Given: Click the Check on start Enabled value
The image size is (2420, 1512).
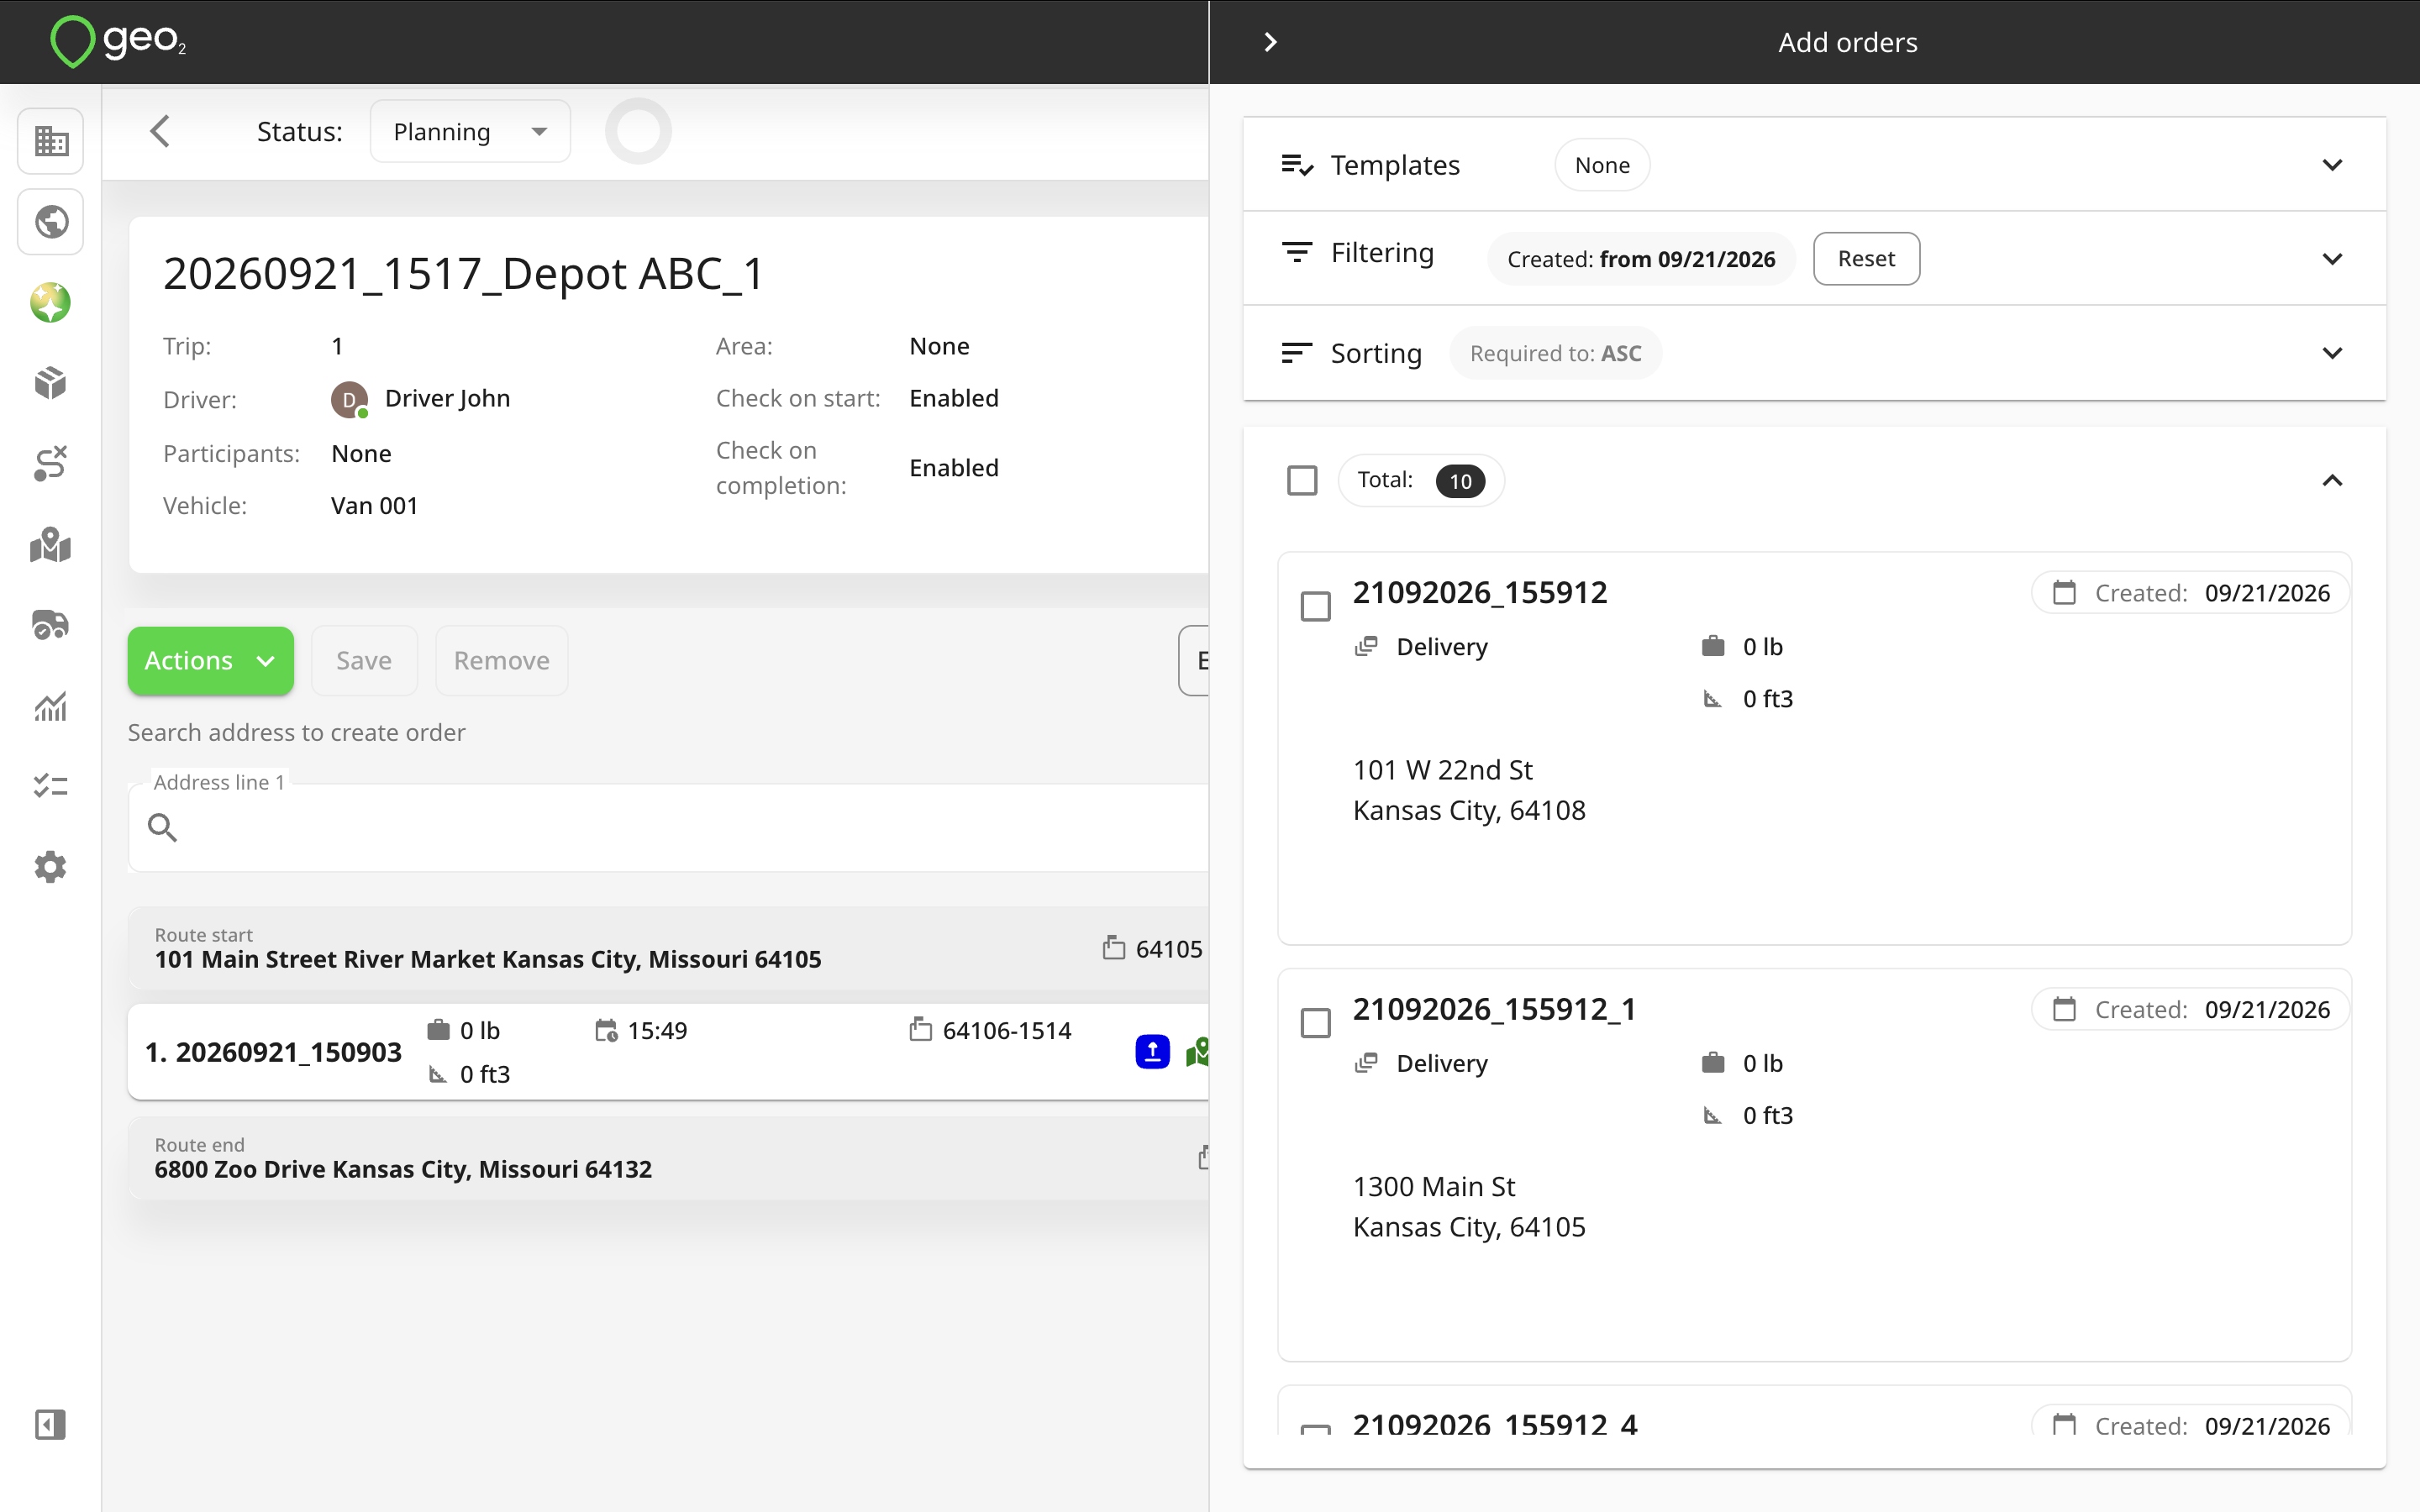Looking at the screenshot, I should tap(954, 399).
